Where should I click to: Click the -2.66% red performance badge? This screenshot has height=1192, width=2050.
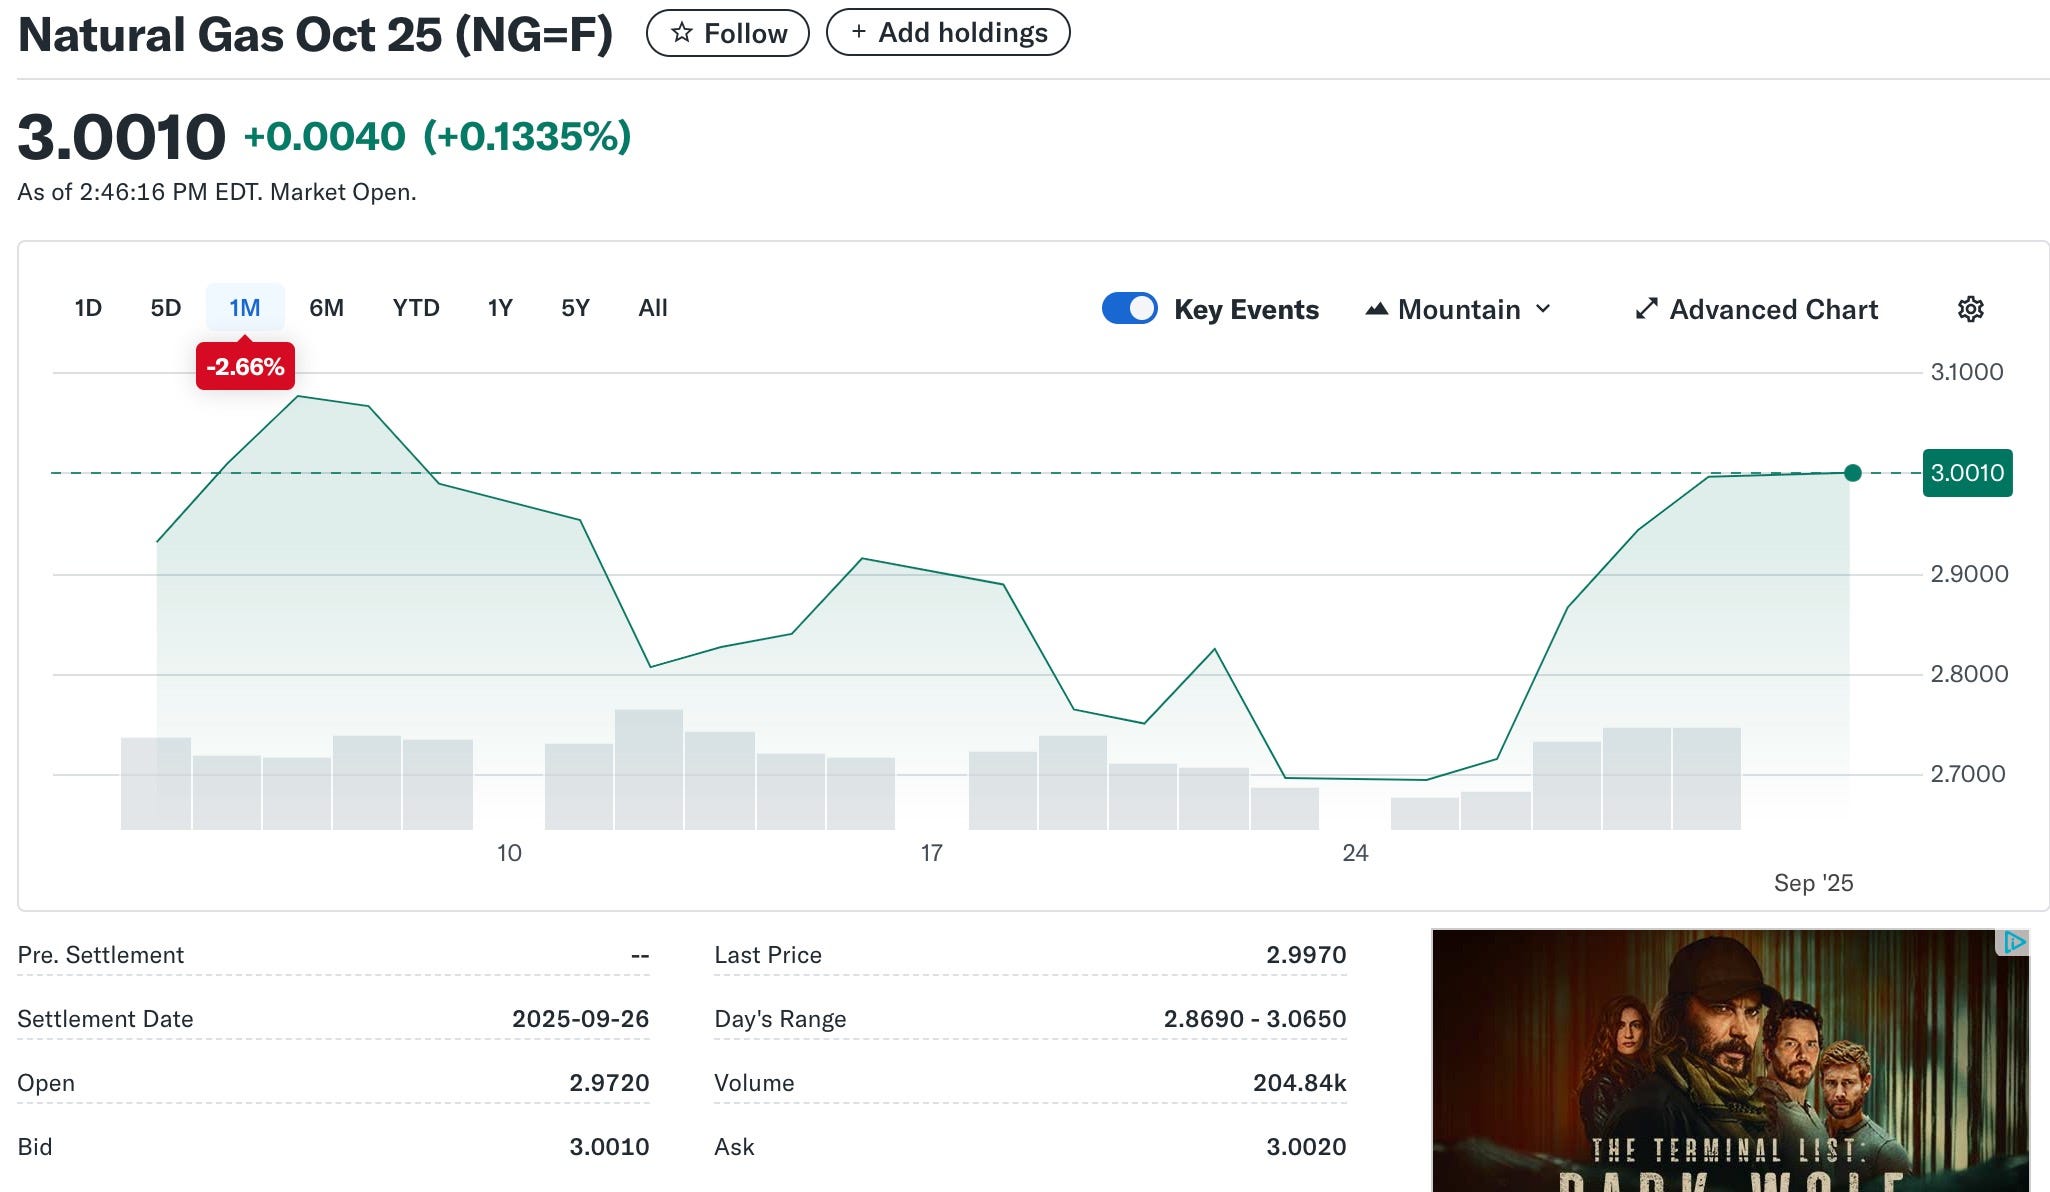click(x=245, y=367)
